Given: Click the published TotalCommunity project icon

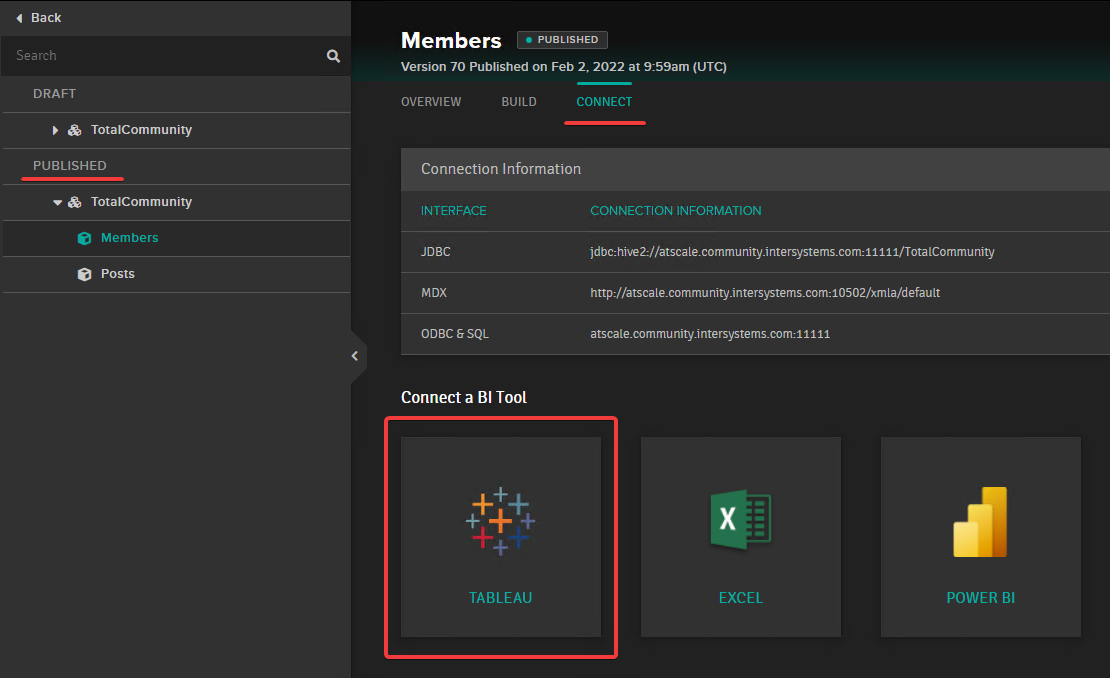Looking at the screenshot, I should 74,202.
